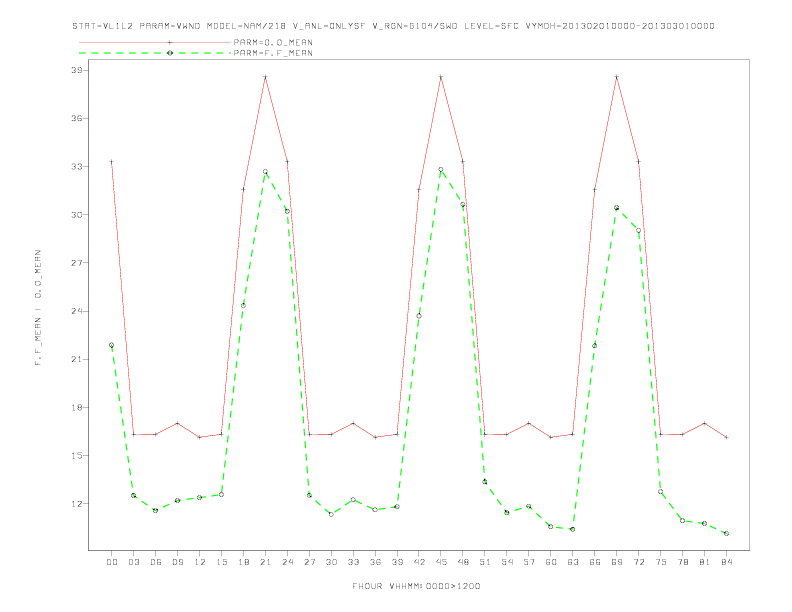Click x-axis tick label 63
The image size is (792, 612).
pos(573,562)
